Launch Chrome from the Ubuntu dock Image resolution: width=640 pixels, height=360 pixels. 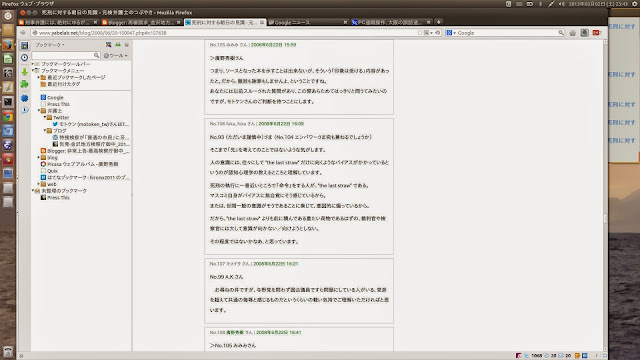8,117
